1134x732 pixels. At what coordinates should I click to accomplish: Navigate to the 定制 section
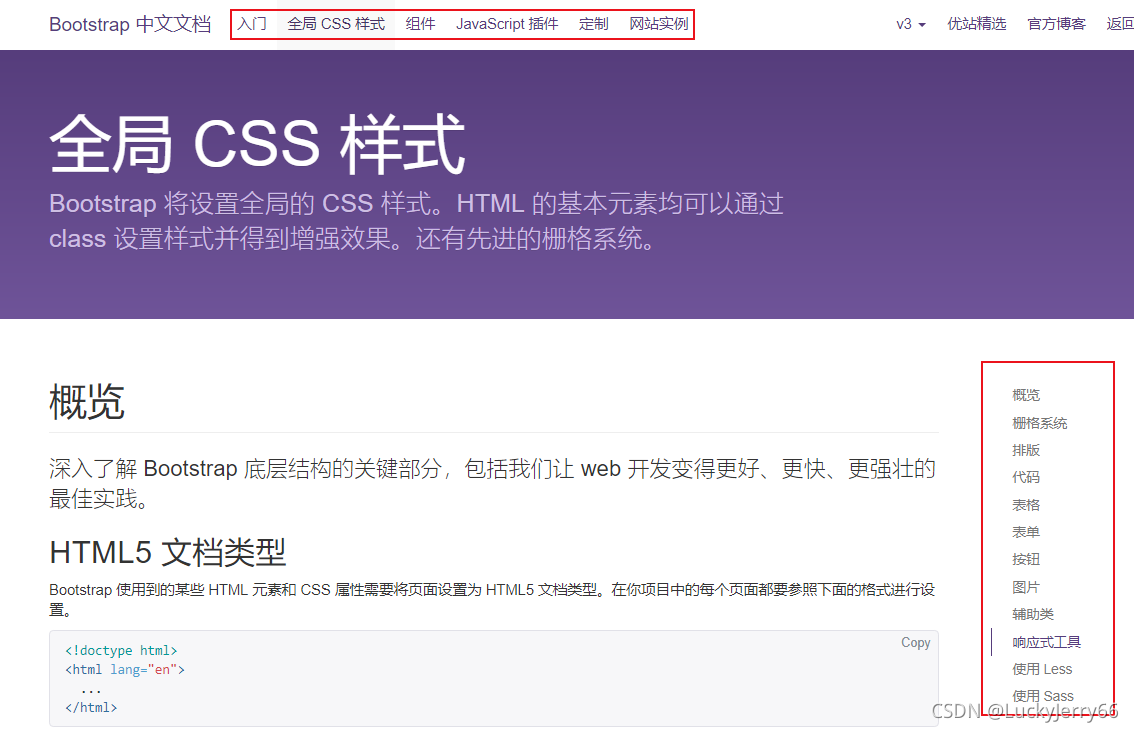tap(593, 24)
